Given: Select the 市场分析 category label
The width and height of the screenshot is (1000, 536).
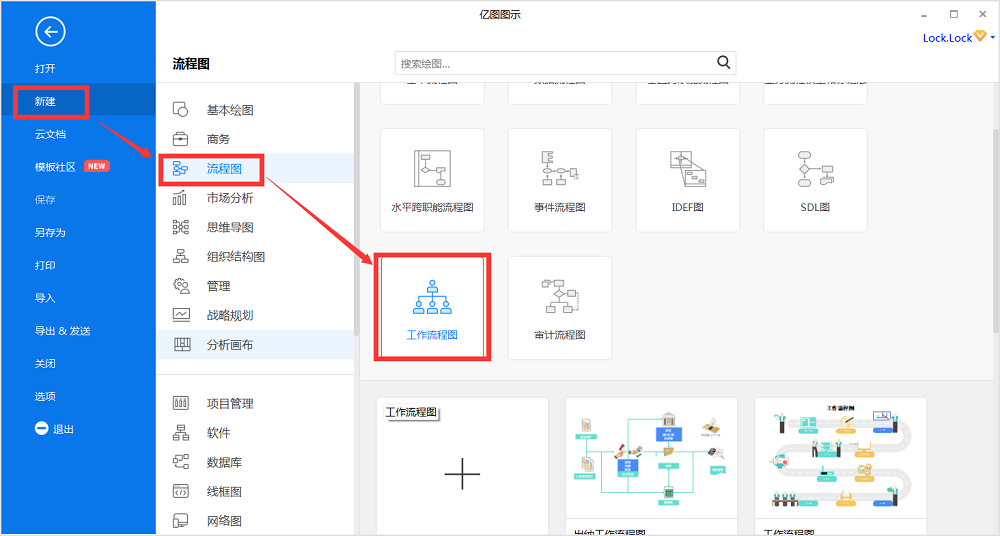Looking at the screenshot, I should click(230, 198).
